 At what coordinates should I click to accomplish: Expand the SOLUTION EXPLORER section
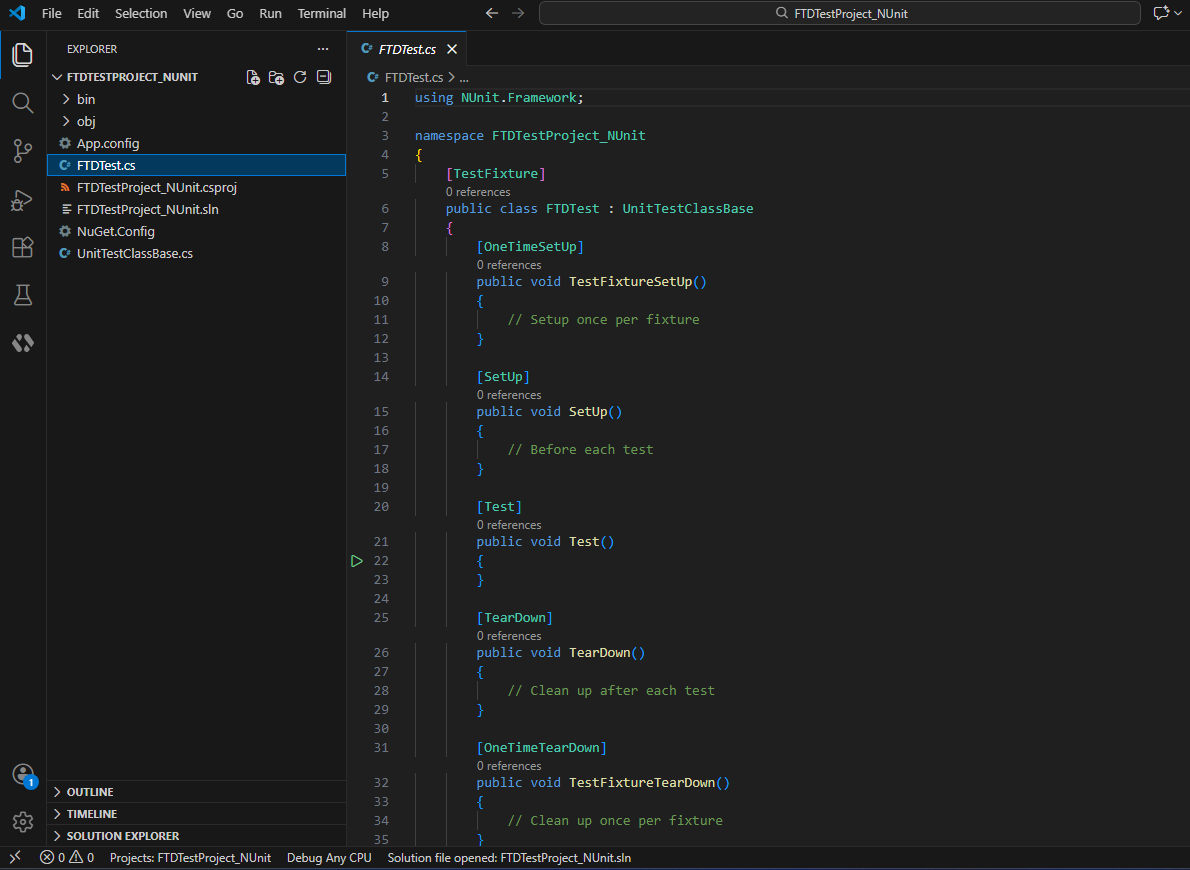[x=122, y=836]
